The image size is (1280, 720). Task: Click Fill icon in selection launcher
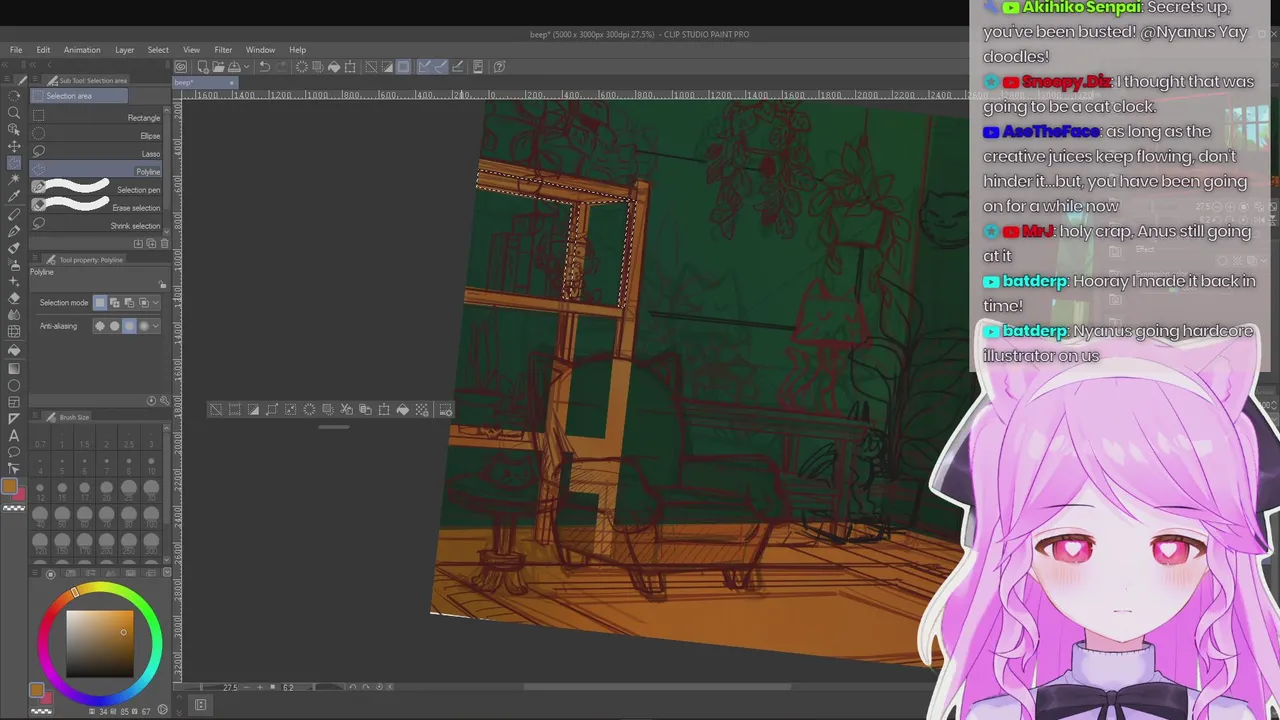[403, 410]
